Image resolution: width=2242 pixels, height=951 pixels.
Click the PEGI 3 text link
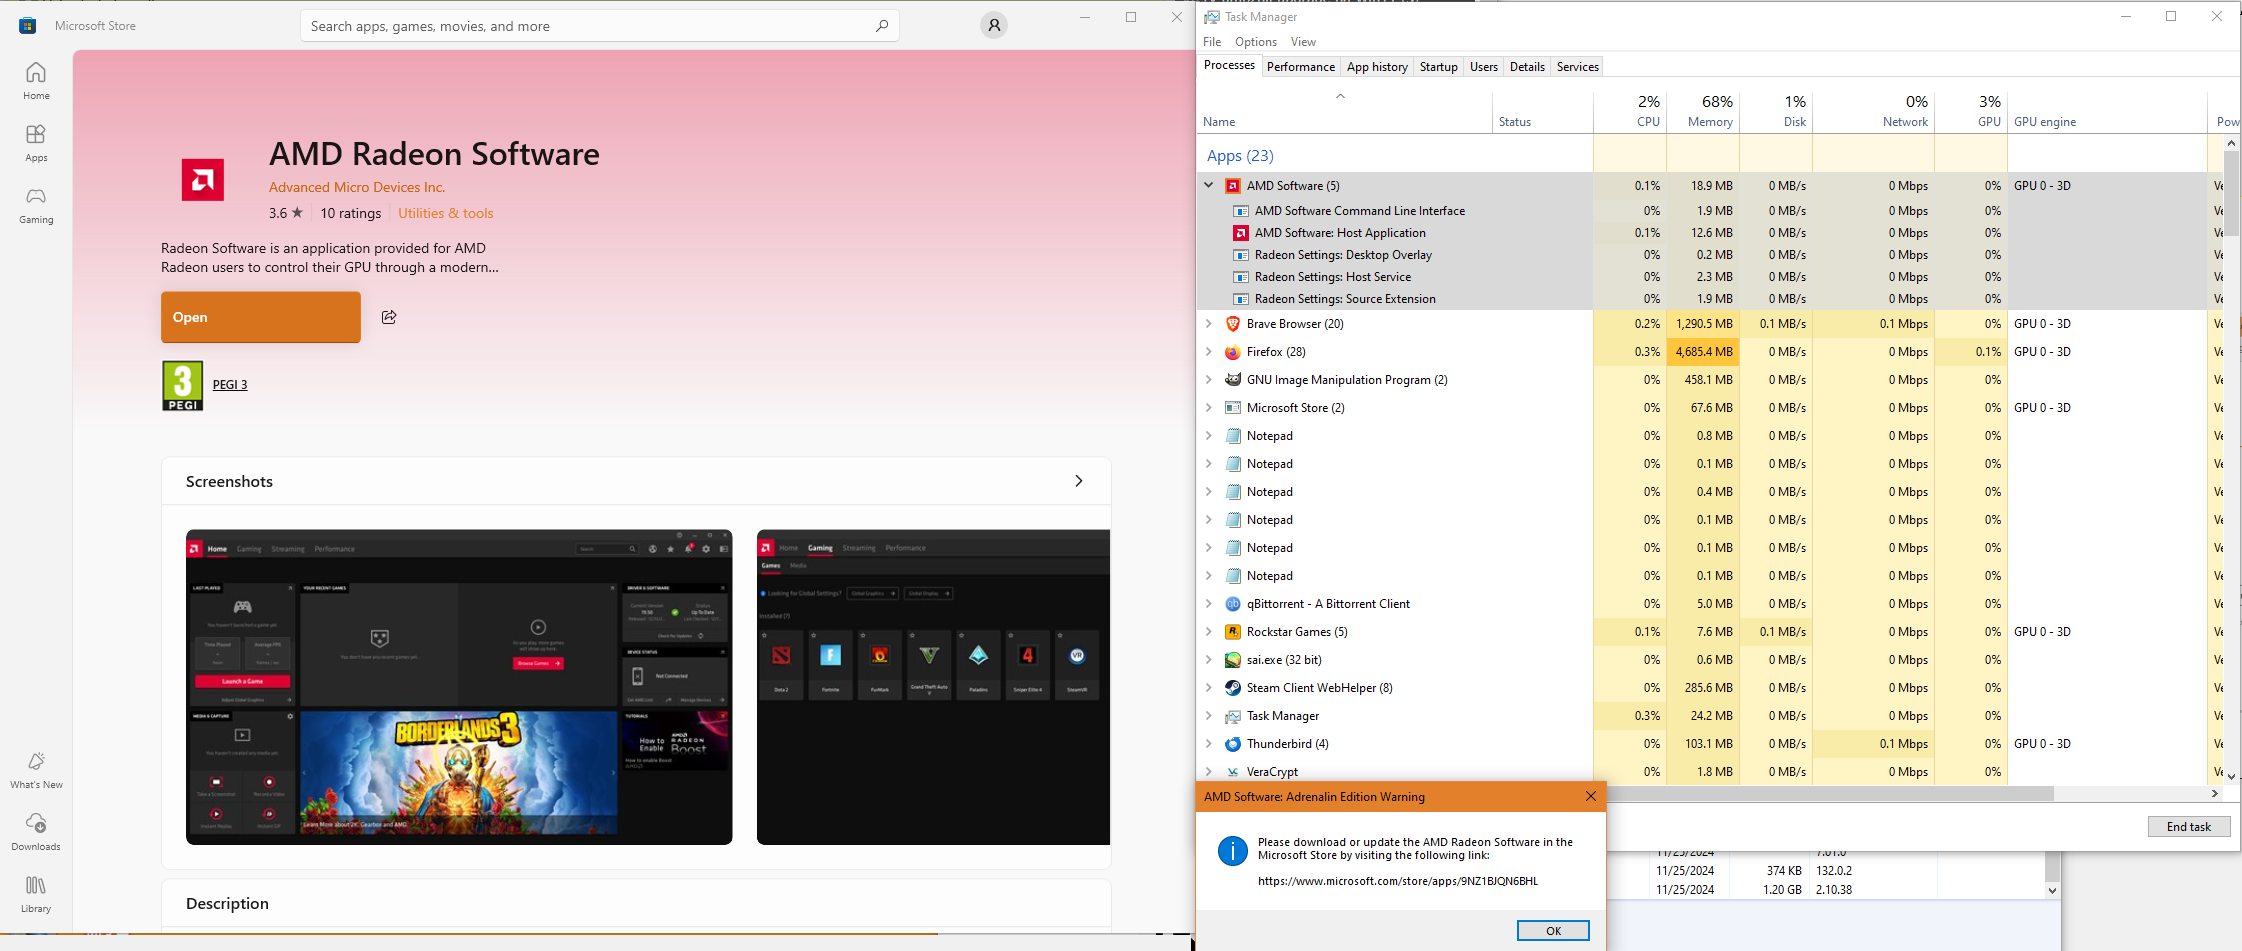(230, 385)
